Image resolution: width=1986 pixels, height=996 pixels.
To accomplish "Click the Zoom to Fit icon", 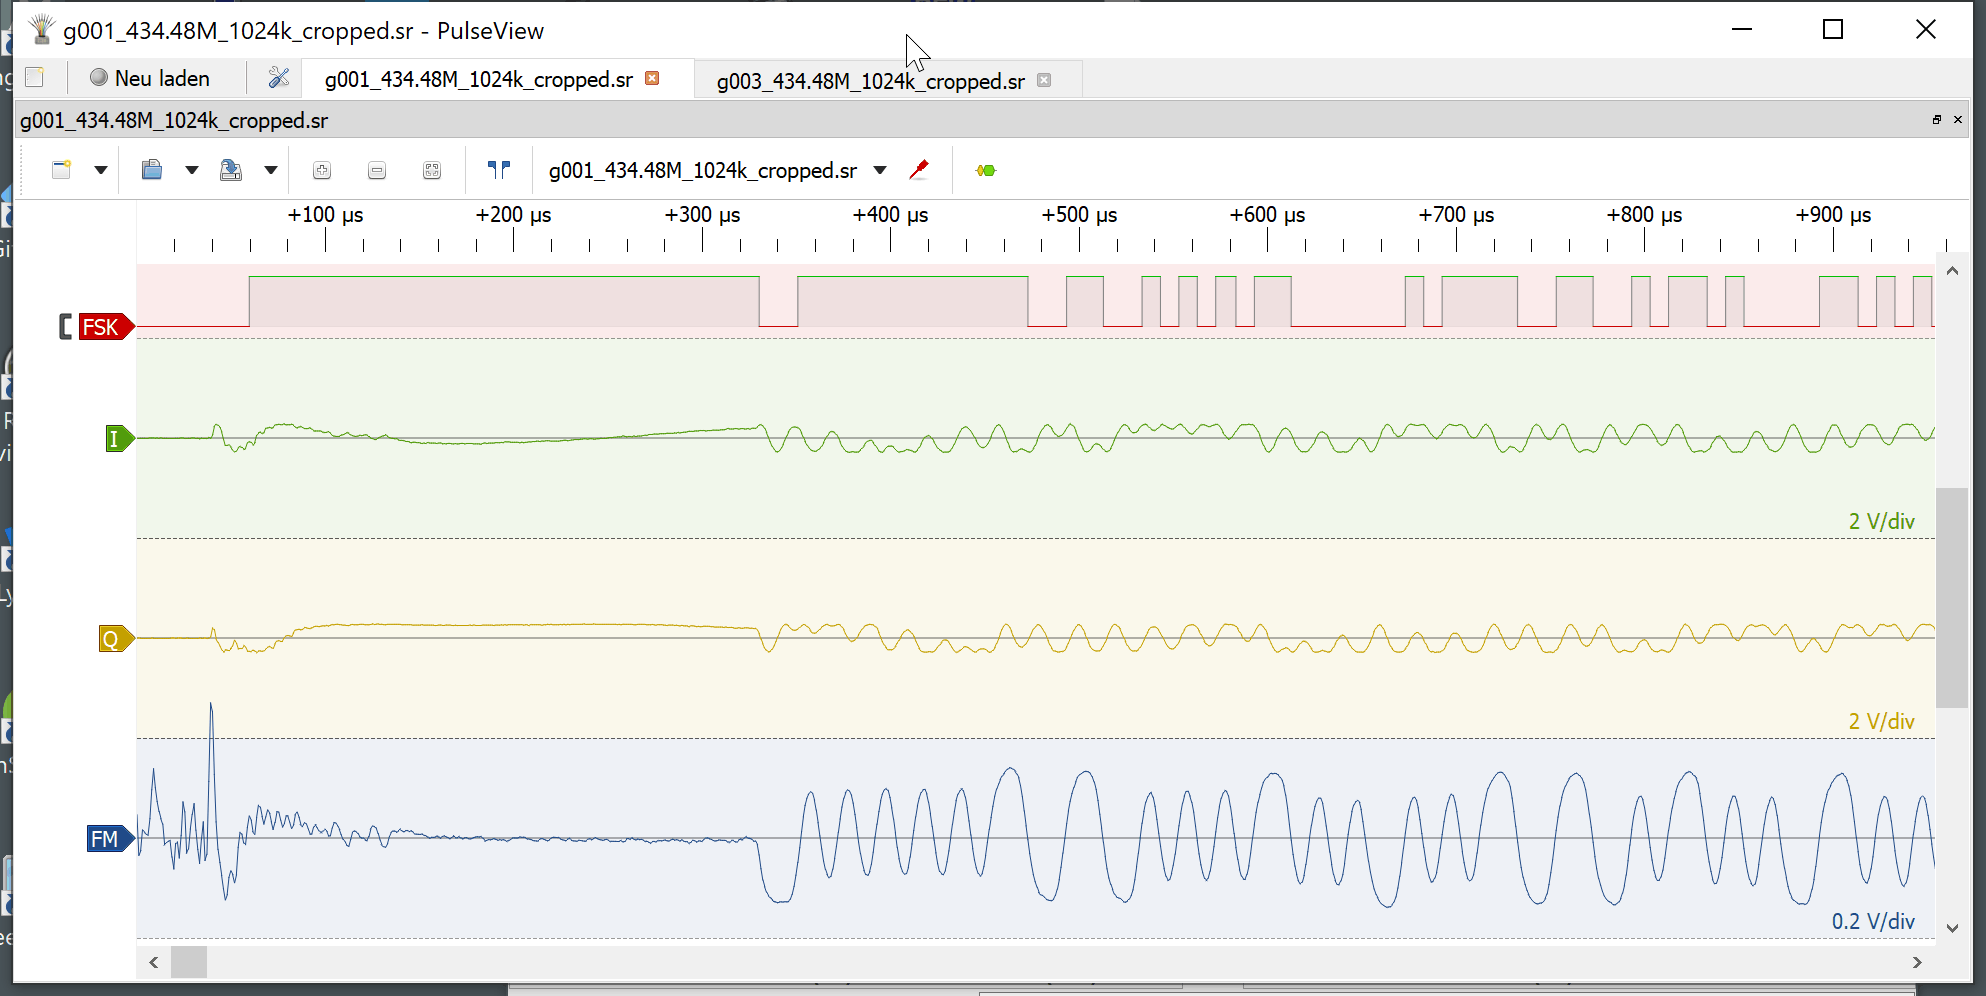I will [431, 170].
